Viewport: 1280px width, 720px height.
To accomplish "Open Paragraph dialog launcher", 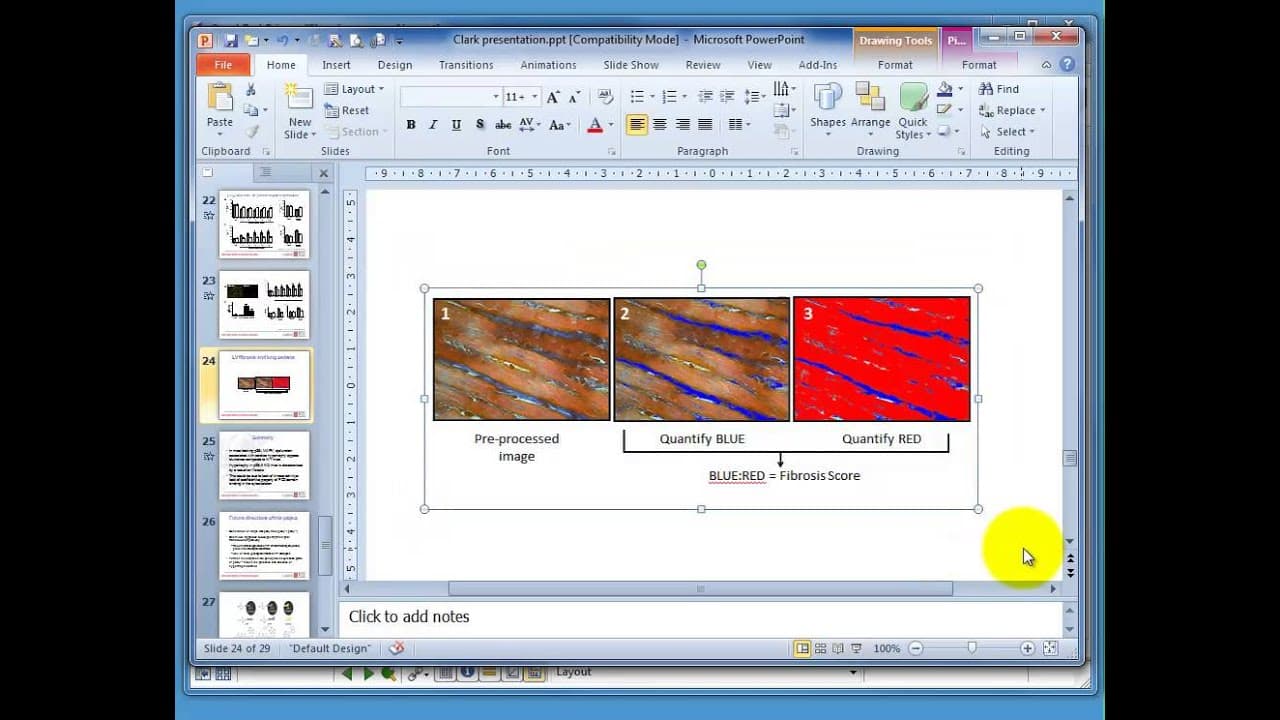I will coord(795,152).
